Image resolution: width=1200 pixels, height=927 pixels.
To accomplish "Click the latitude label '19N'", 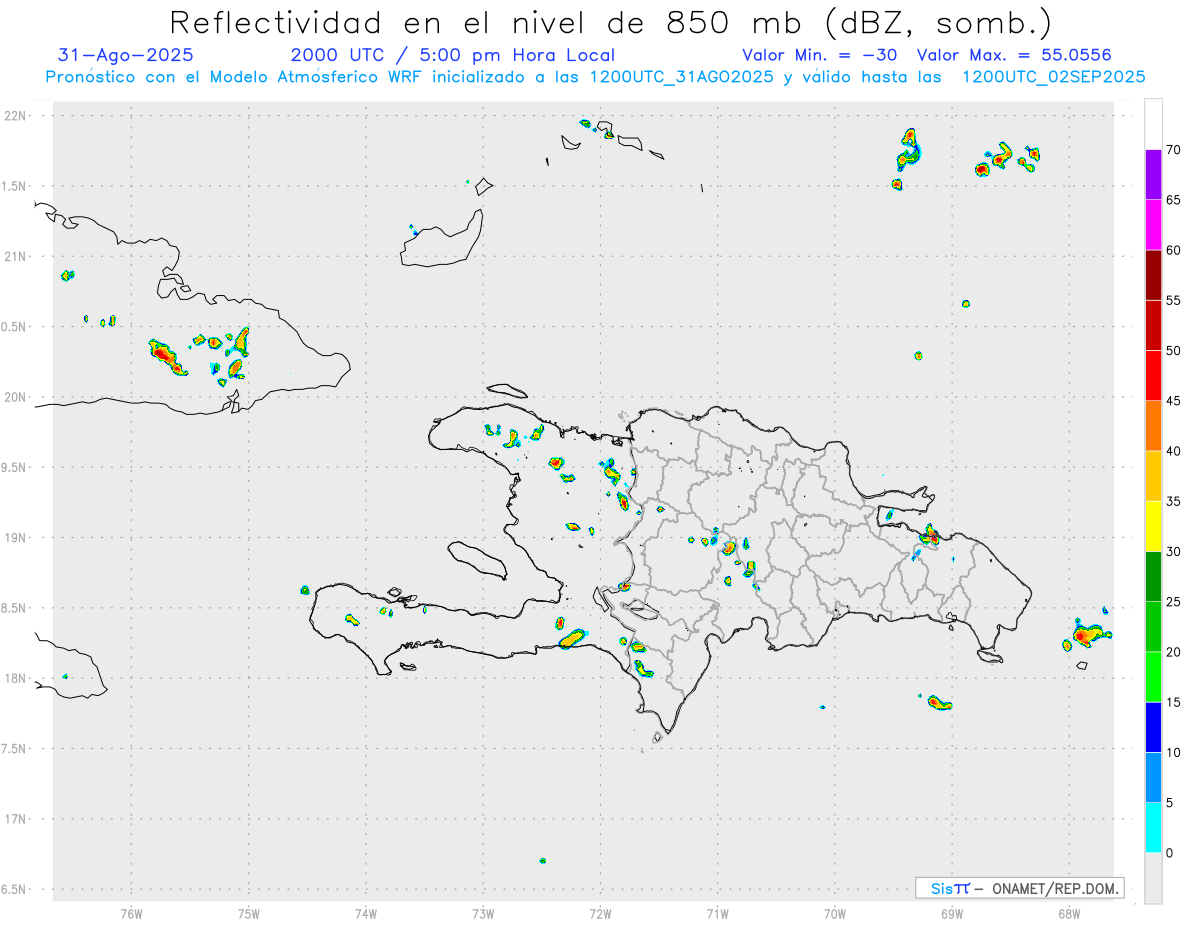I will [17, 537].
